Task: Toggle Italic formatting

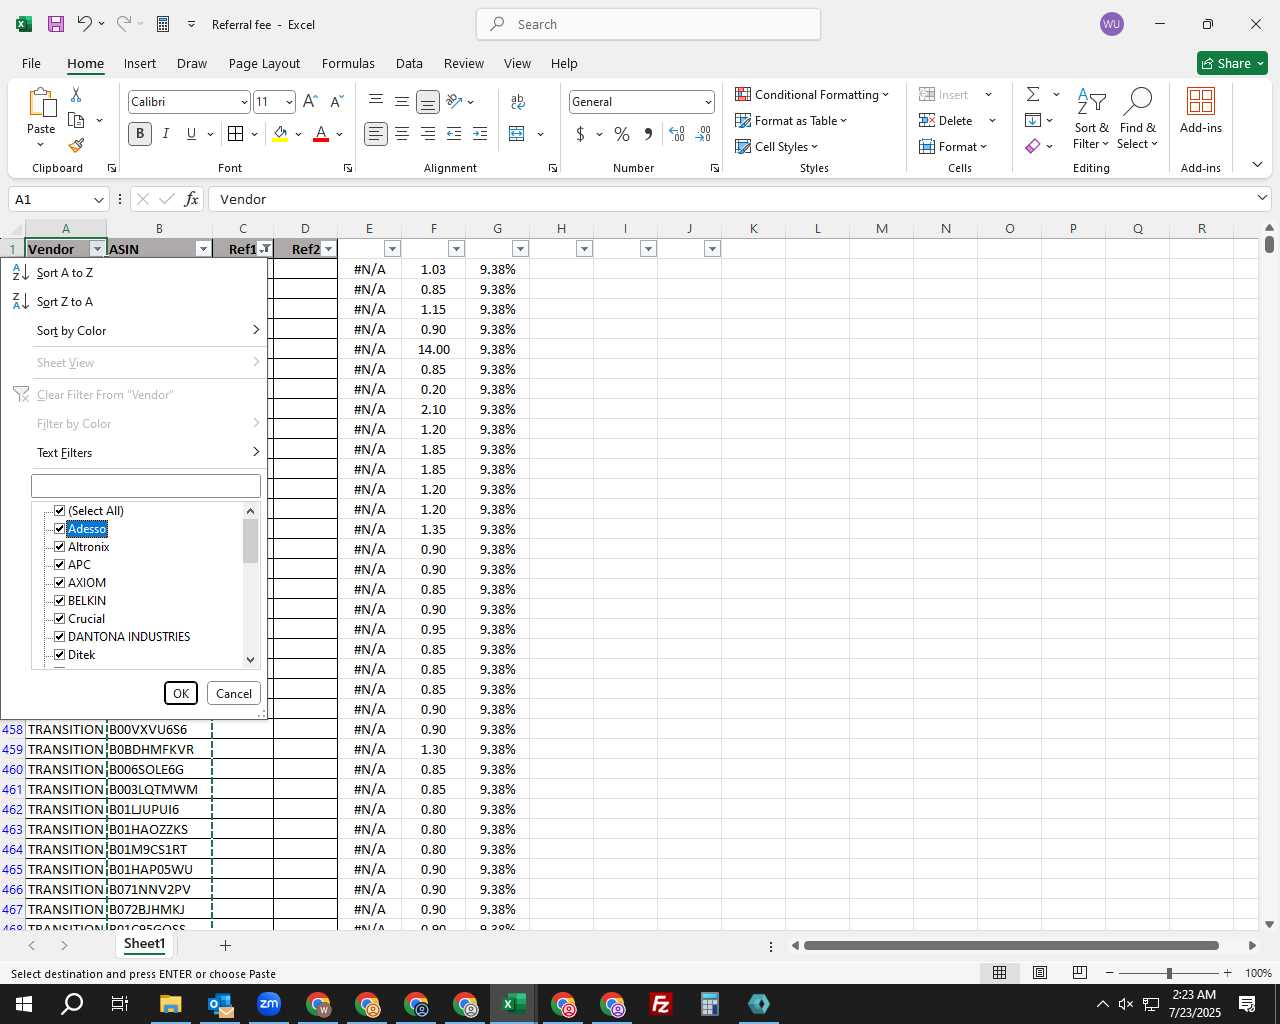Action: 165,133
